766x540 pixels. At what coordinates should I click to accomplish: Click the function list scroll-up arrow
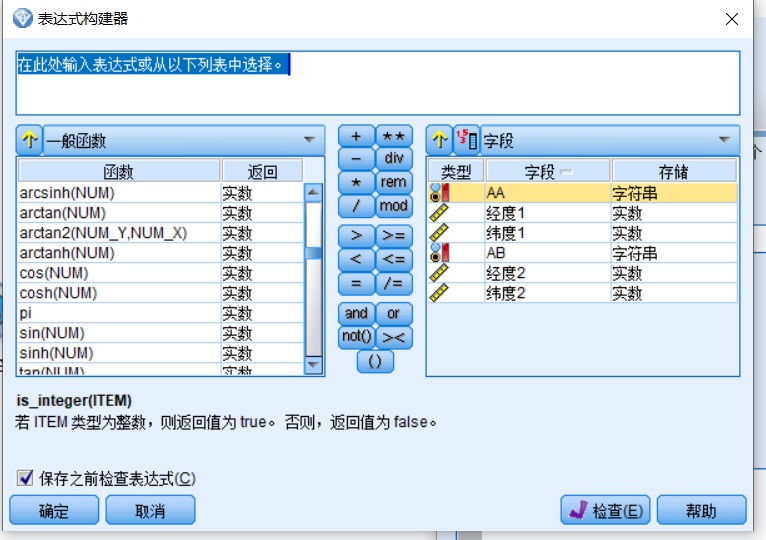click(x=313, y=193)
